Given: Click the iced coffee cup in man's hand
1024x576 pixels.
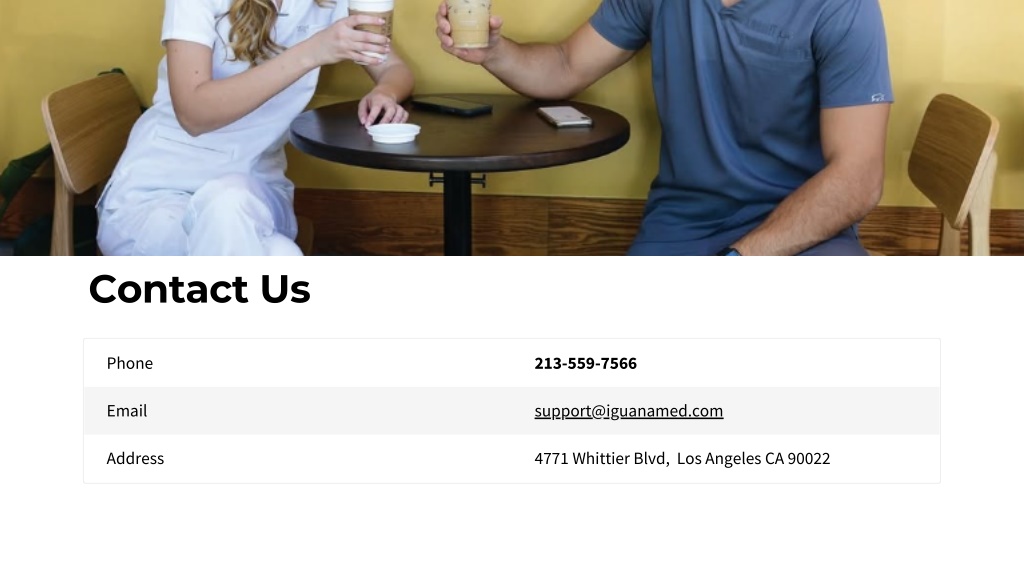Looking at the screenshot, I should coord(468,24).
